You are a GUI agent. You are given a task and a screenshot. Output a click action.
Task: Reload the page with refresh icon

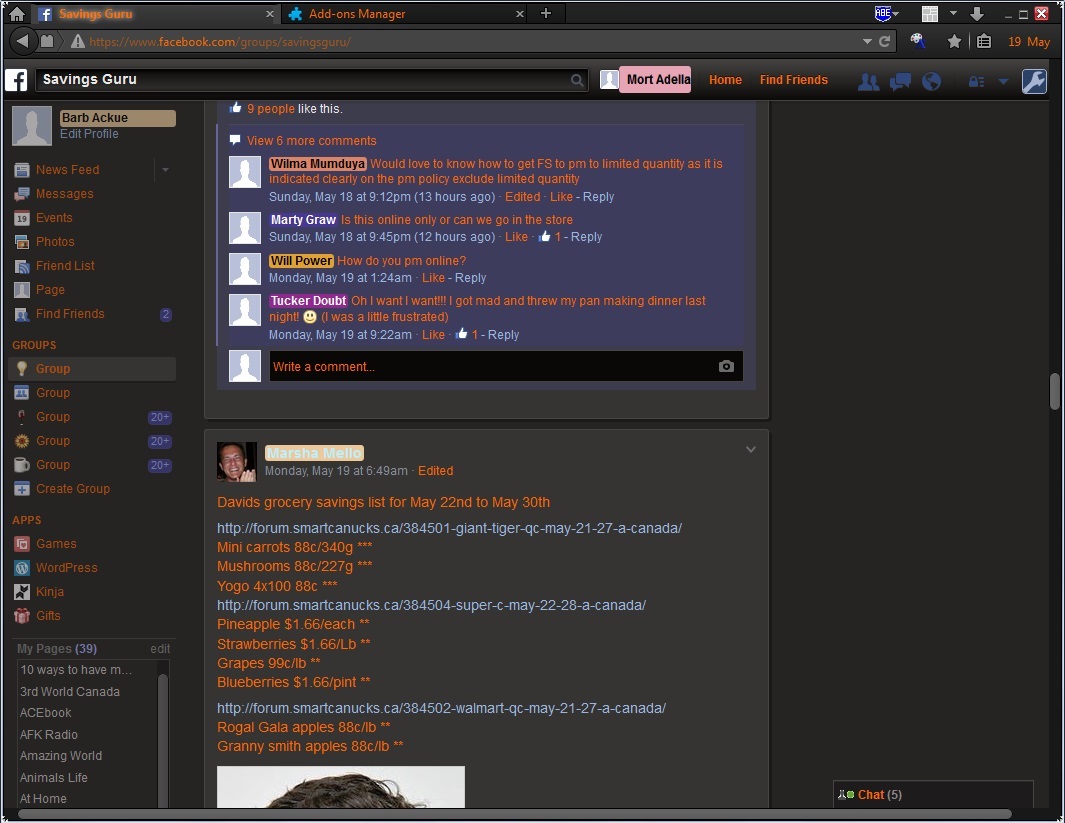[884, 41]
